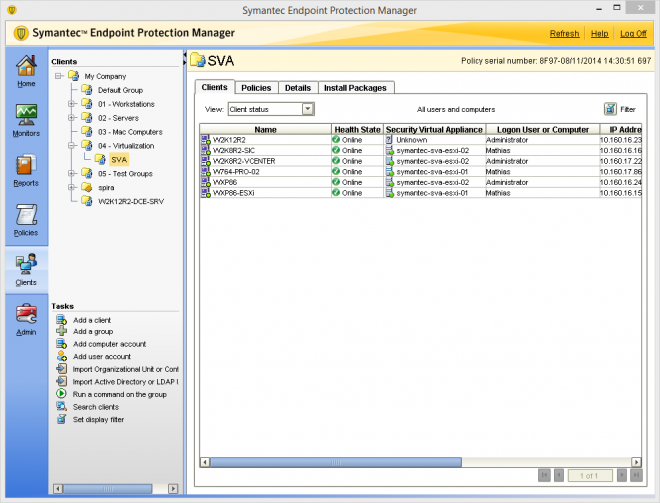This screenshot has height=503, width=660.
Task: Collapse the left pane splitter arrow
Action: pyautogui.click(x=184, y=54)
